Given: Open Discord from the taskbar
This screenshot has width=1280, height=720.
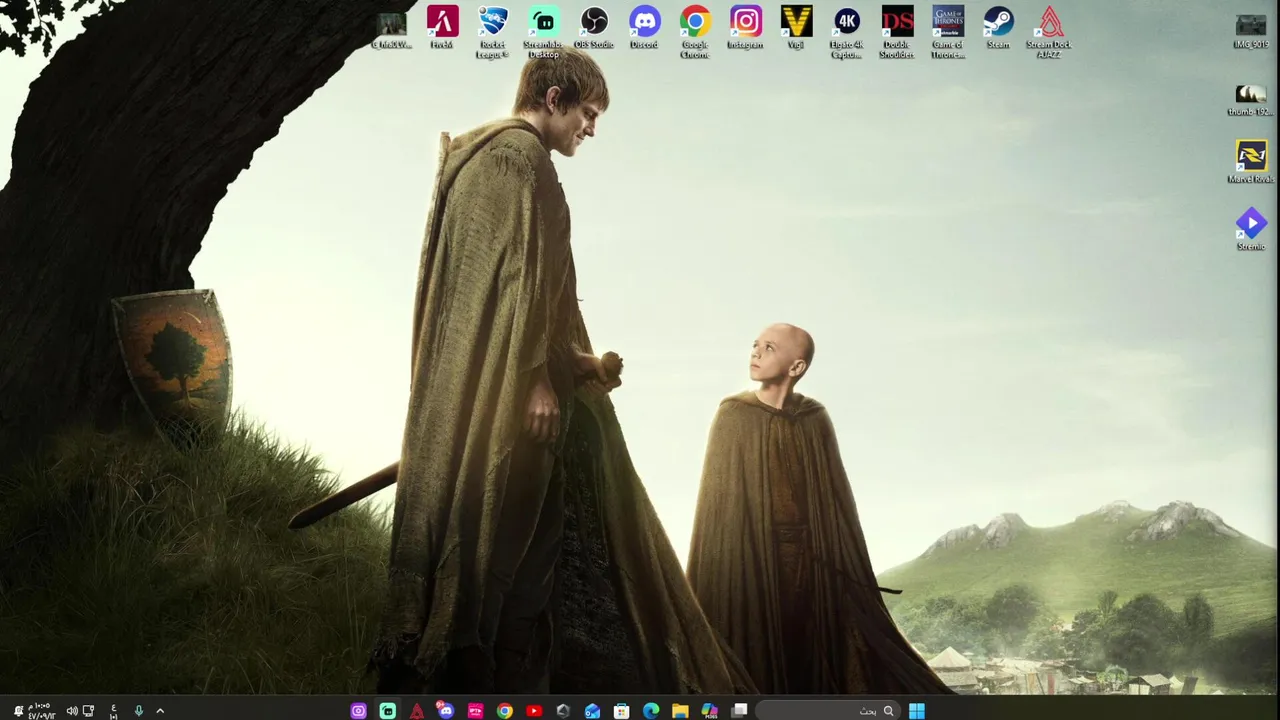Looking at the screenshot, I should [x=446, y=711].
